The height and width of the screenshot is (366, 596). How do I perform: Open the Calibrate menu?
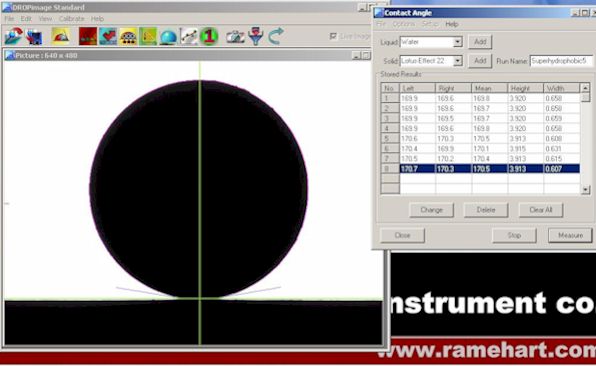click(x=71, y=19)
